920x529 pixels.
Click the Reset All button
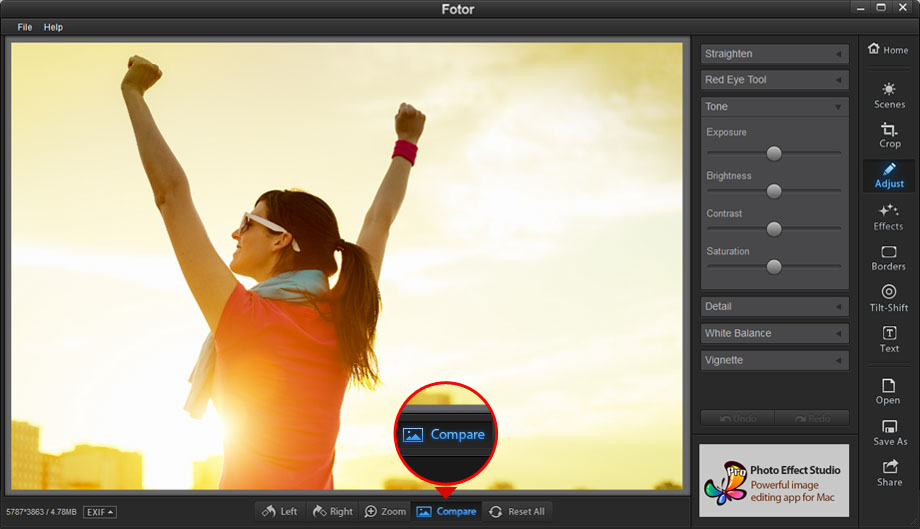click(x=517, y=511)
